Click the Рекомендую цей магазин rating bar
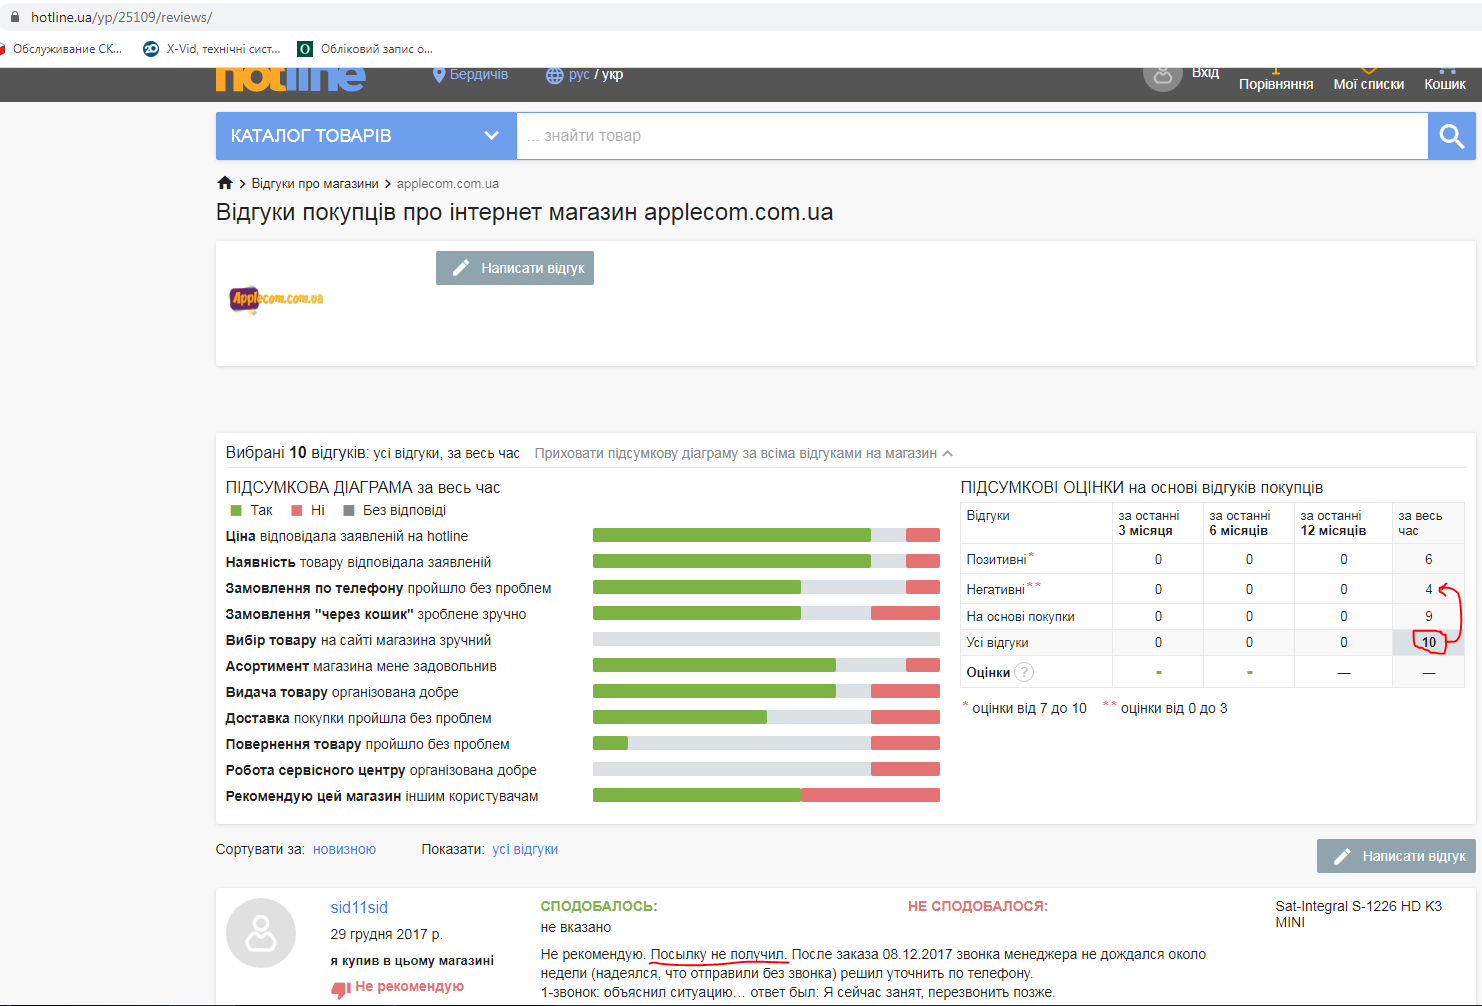 click(x=766, y=795)
